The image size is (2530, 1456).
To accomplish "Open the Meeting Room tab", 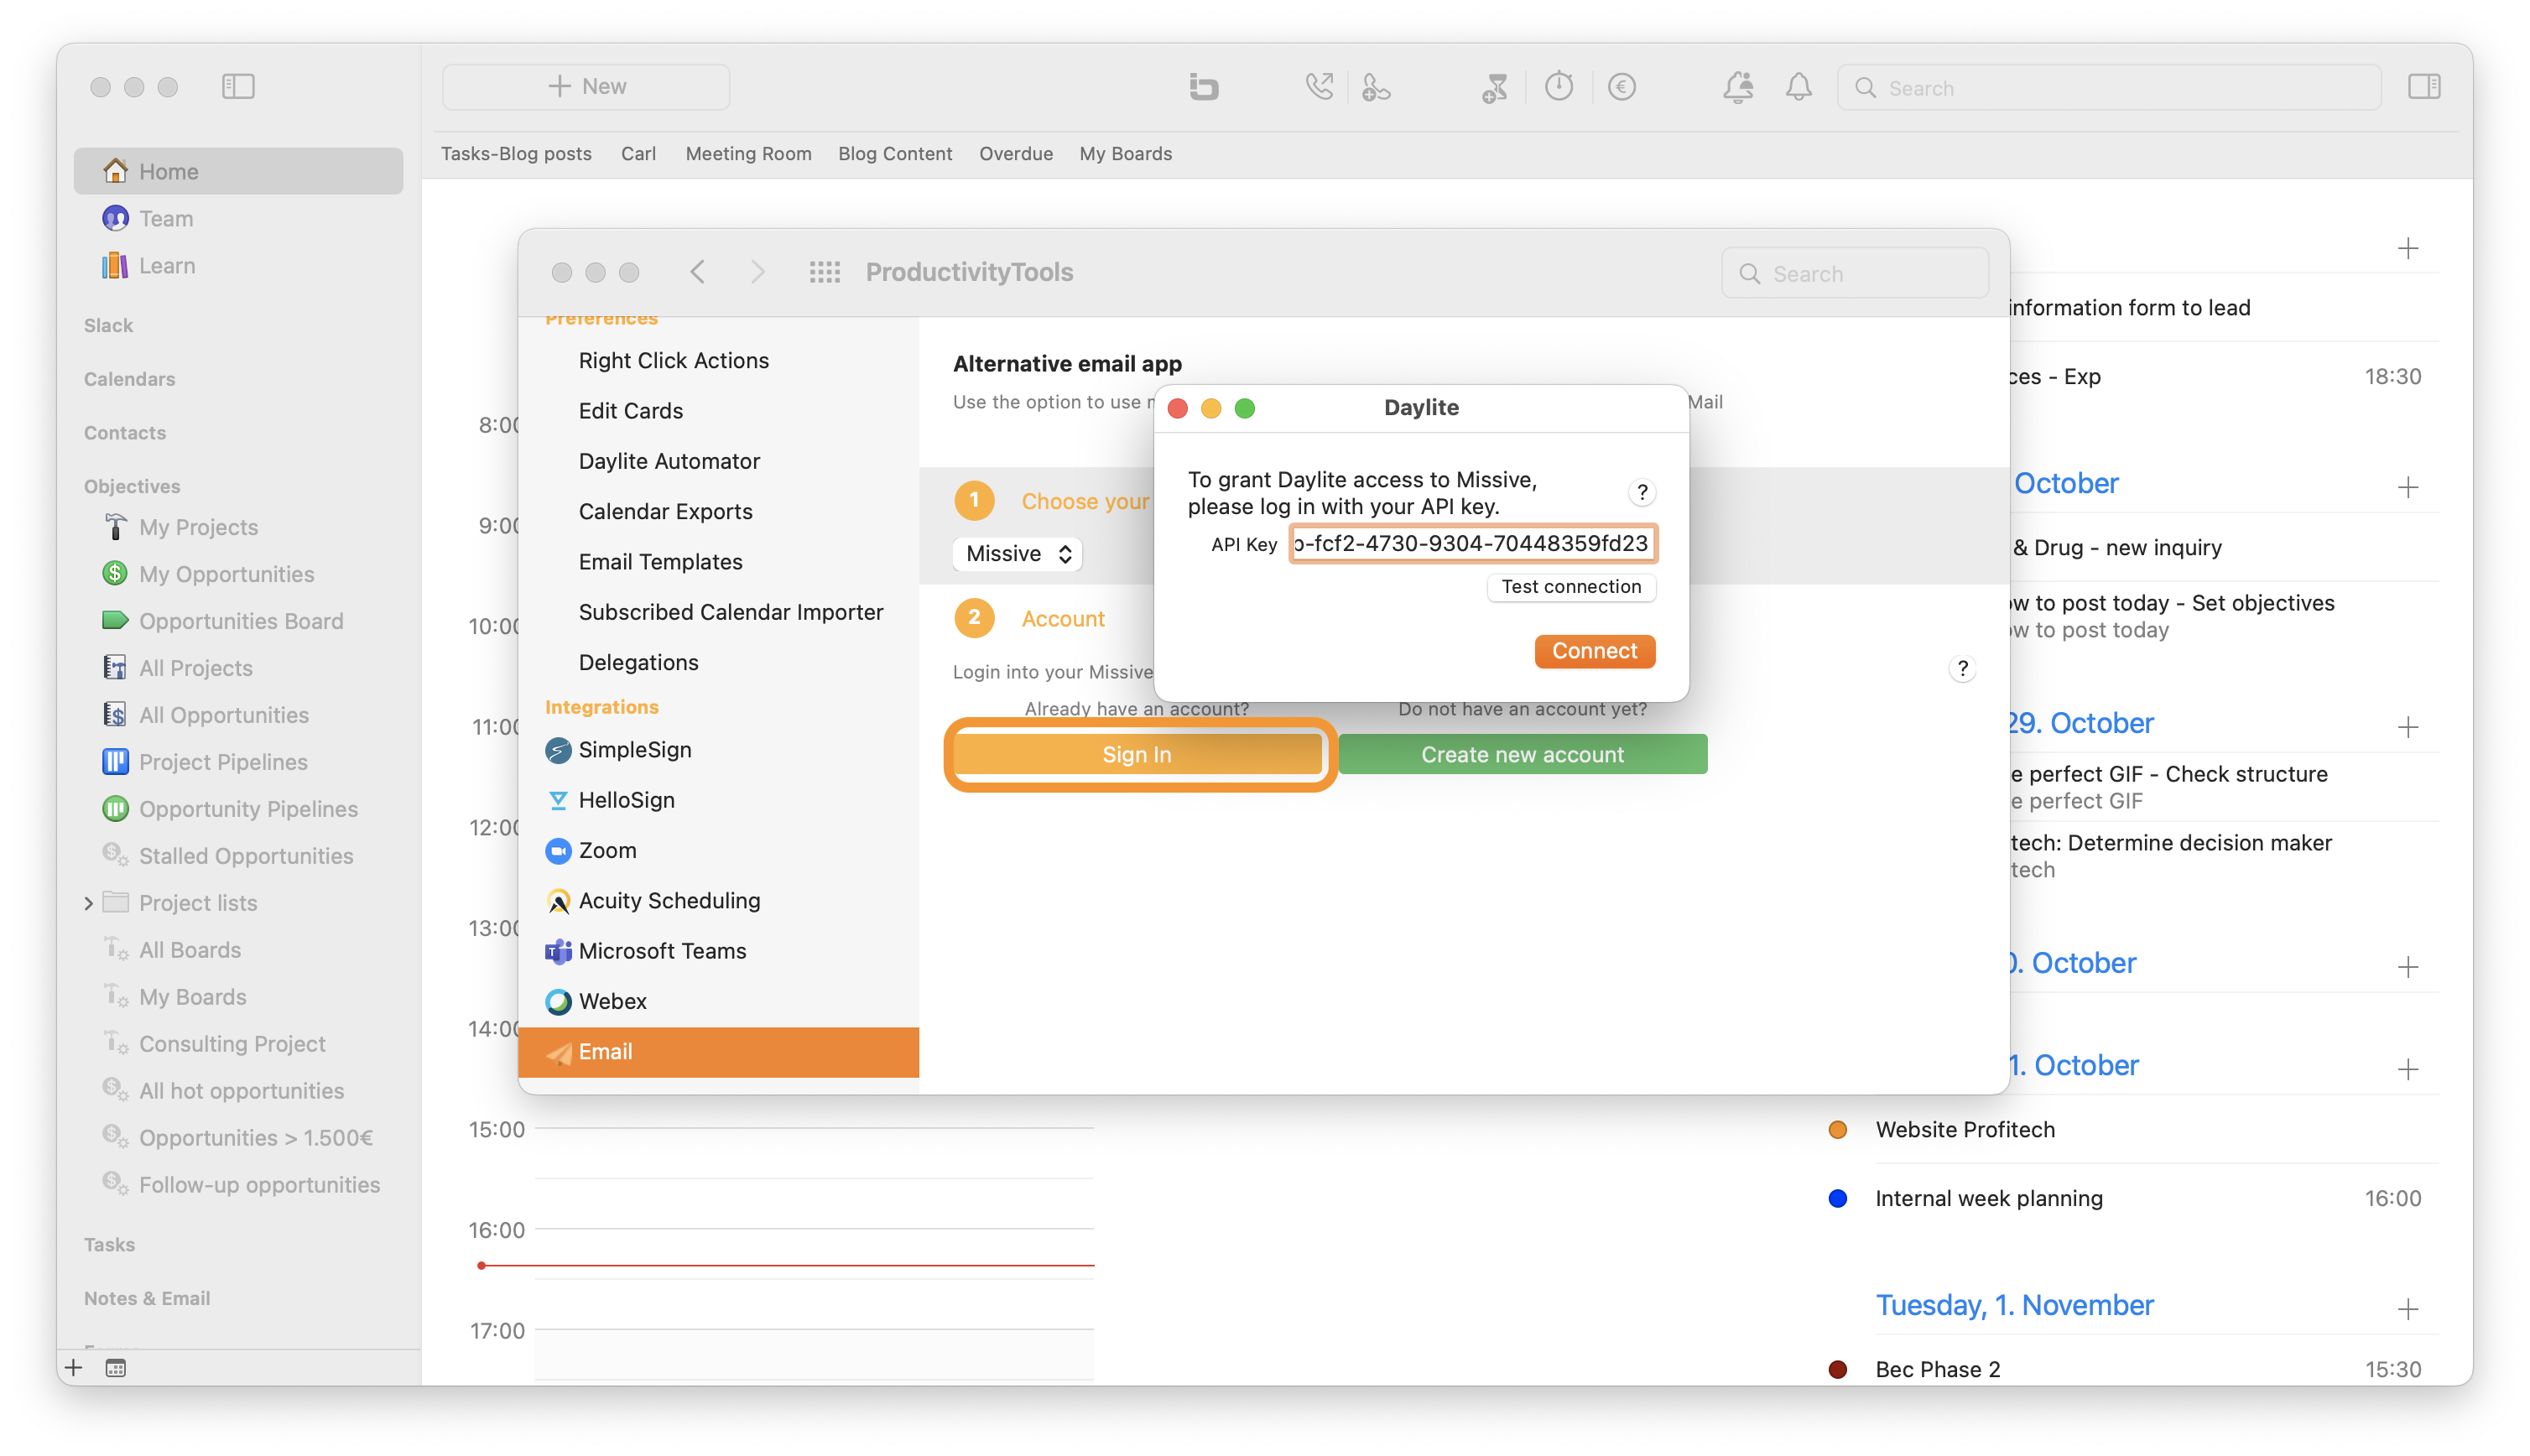I will [748, 153].
